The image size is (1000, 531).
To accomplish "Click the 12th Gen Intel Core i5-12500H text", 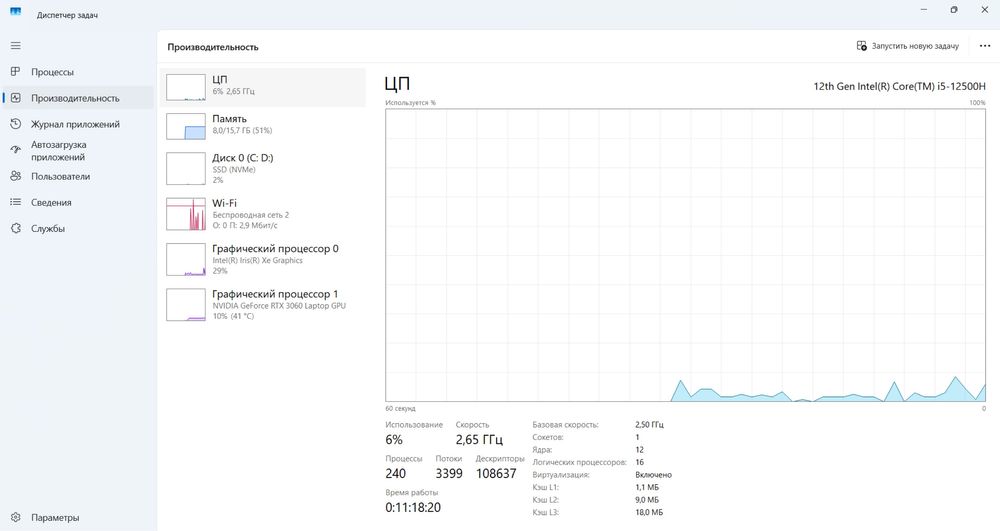I will 899,86.
